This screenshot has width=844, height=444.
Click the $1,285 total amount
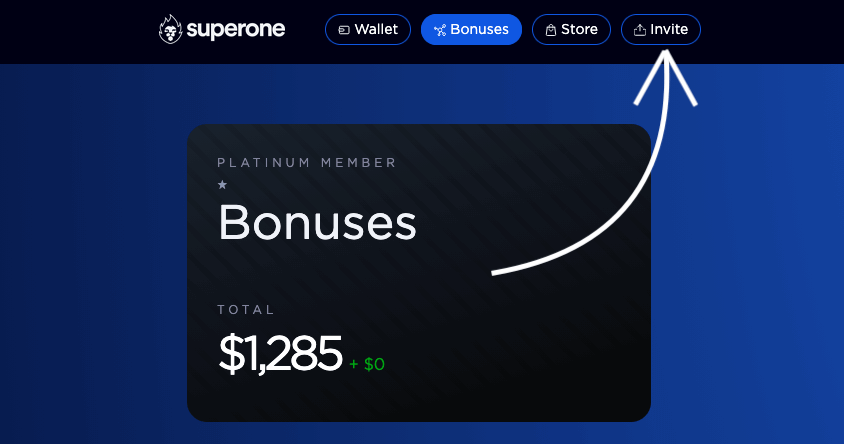(280, 353)
